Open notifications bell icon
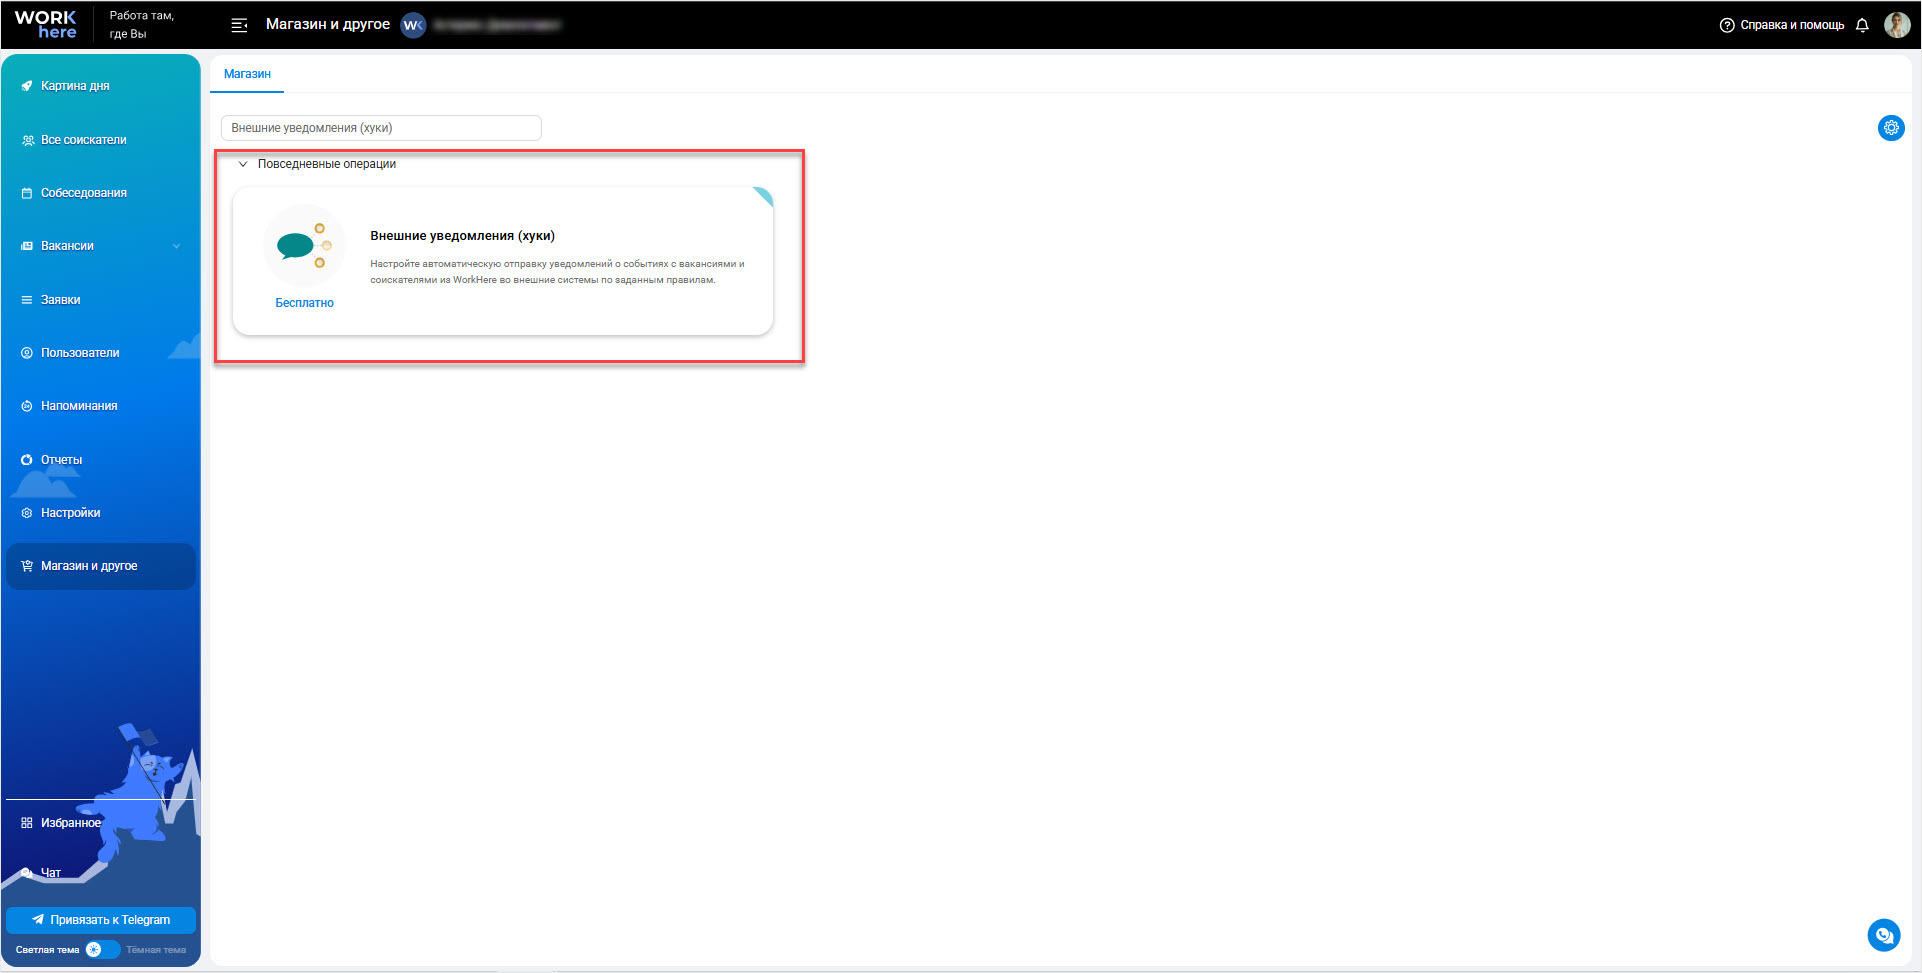This screenshot has width=1922, height=973. coord(1862,25)
